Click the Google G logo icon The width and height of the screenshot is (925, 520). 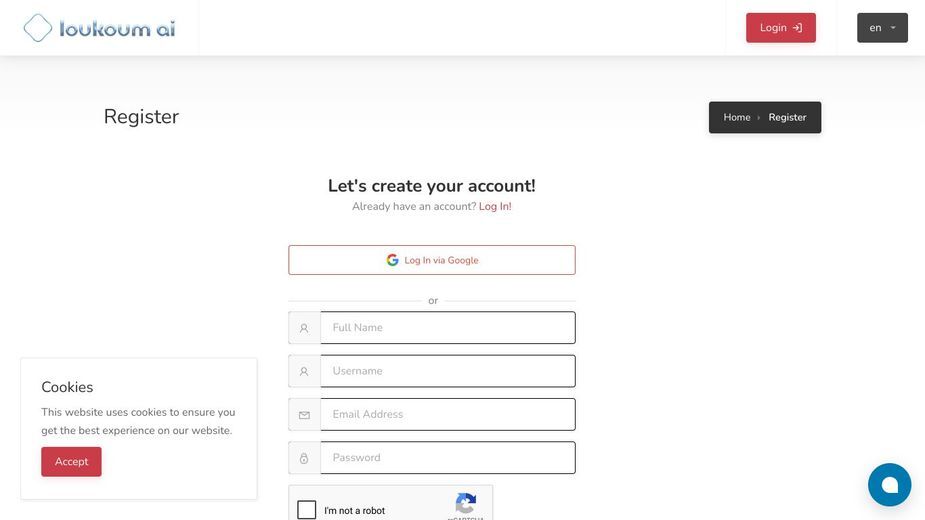pyautogui.click(x=392, y=260)
